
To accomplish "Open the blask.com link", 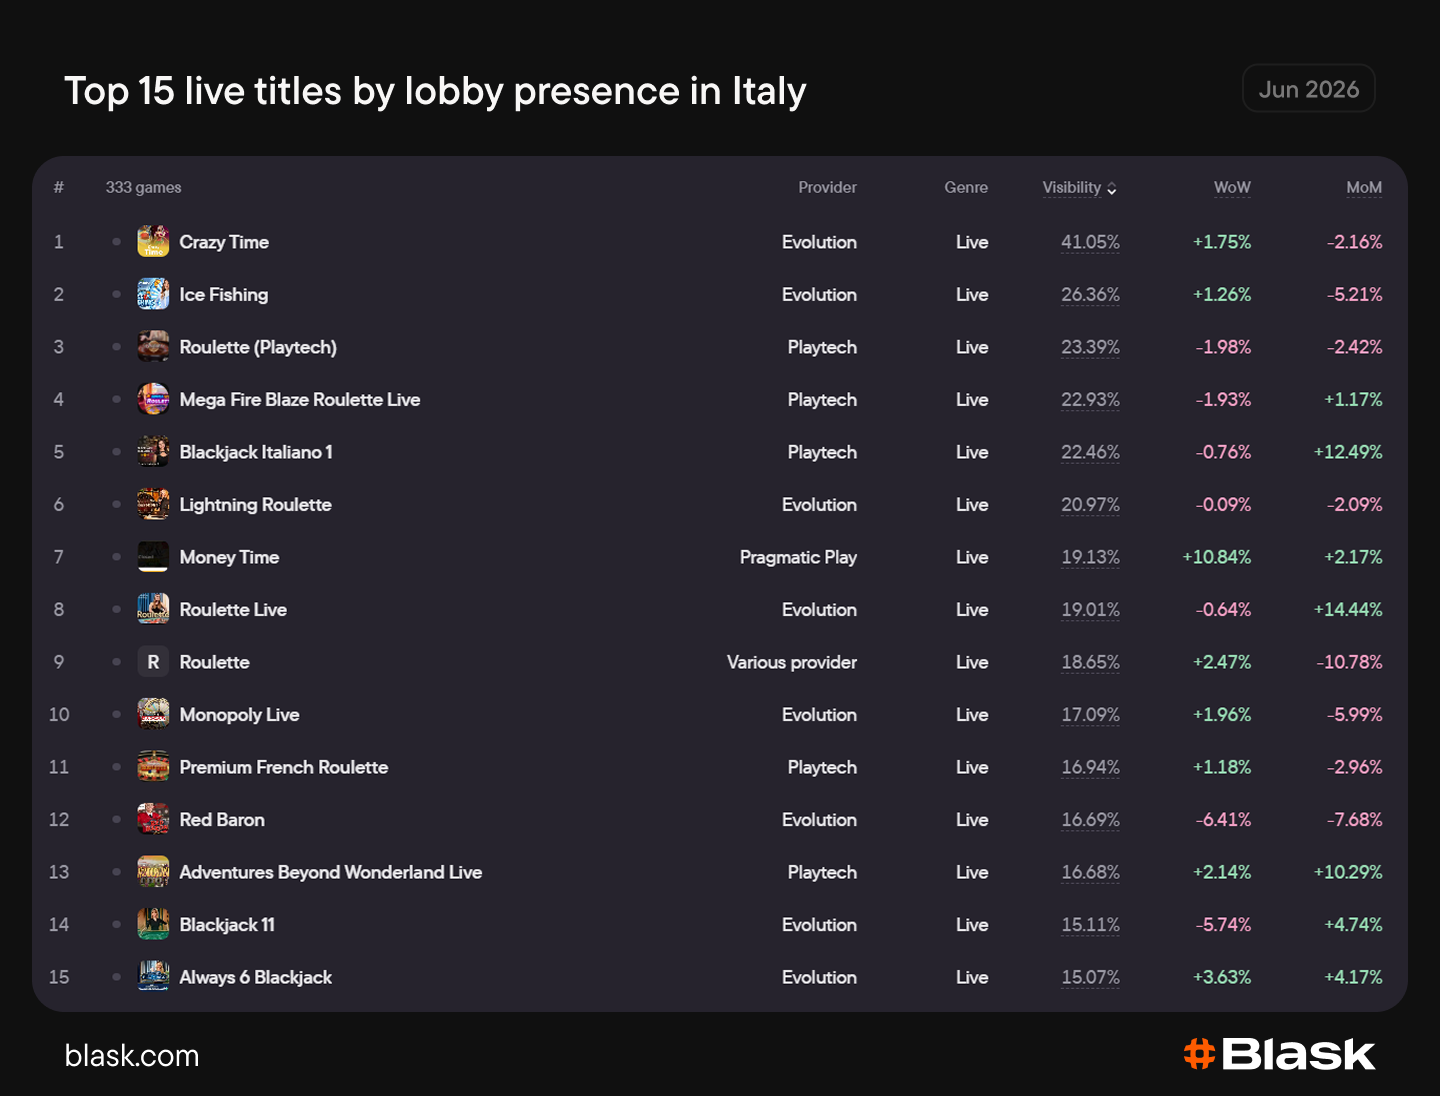I will [132, 1056].
